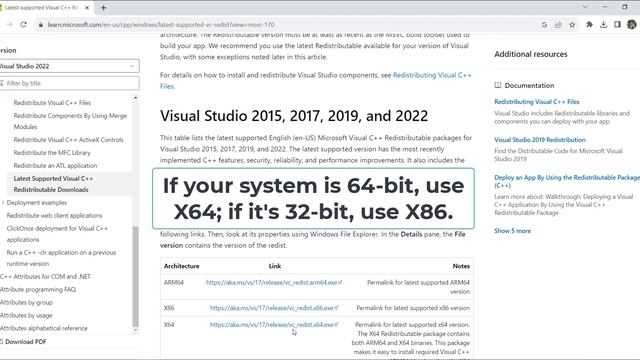The width and height of the screenshot is (640, 360).
Task: Click the Additional resources heading
Action: (531, 54)
